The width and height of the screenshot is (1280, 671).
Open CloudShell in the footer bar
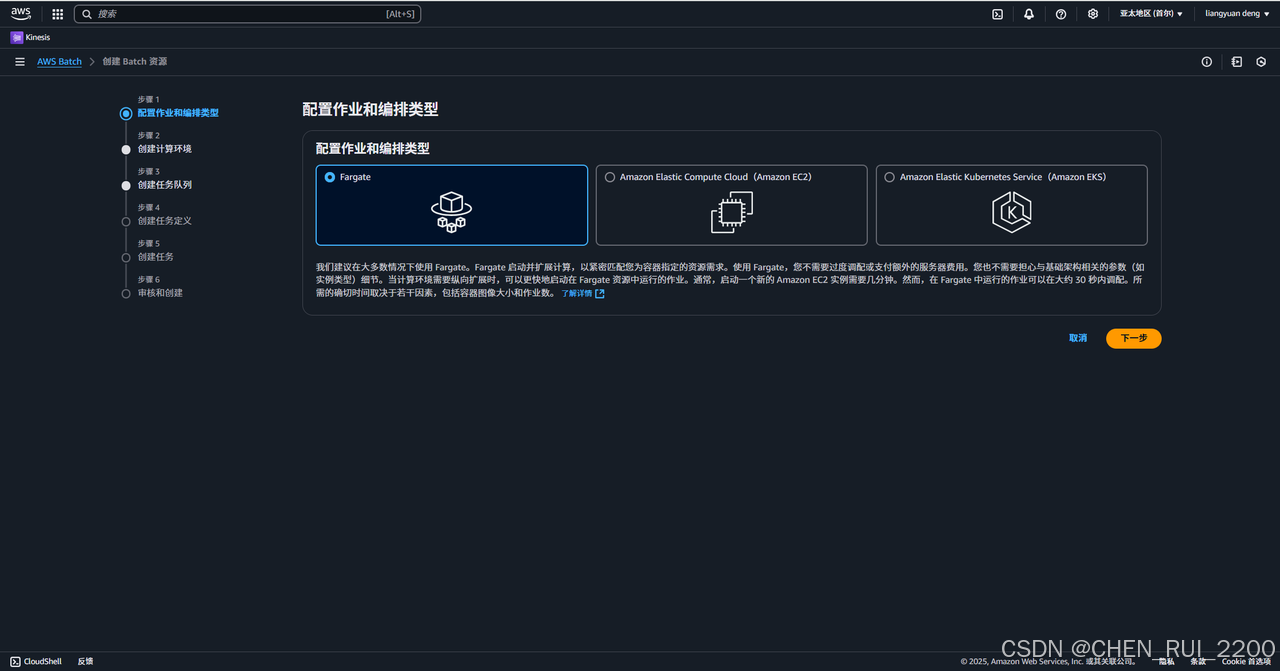pyautogui.click(x=36, y=661)
